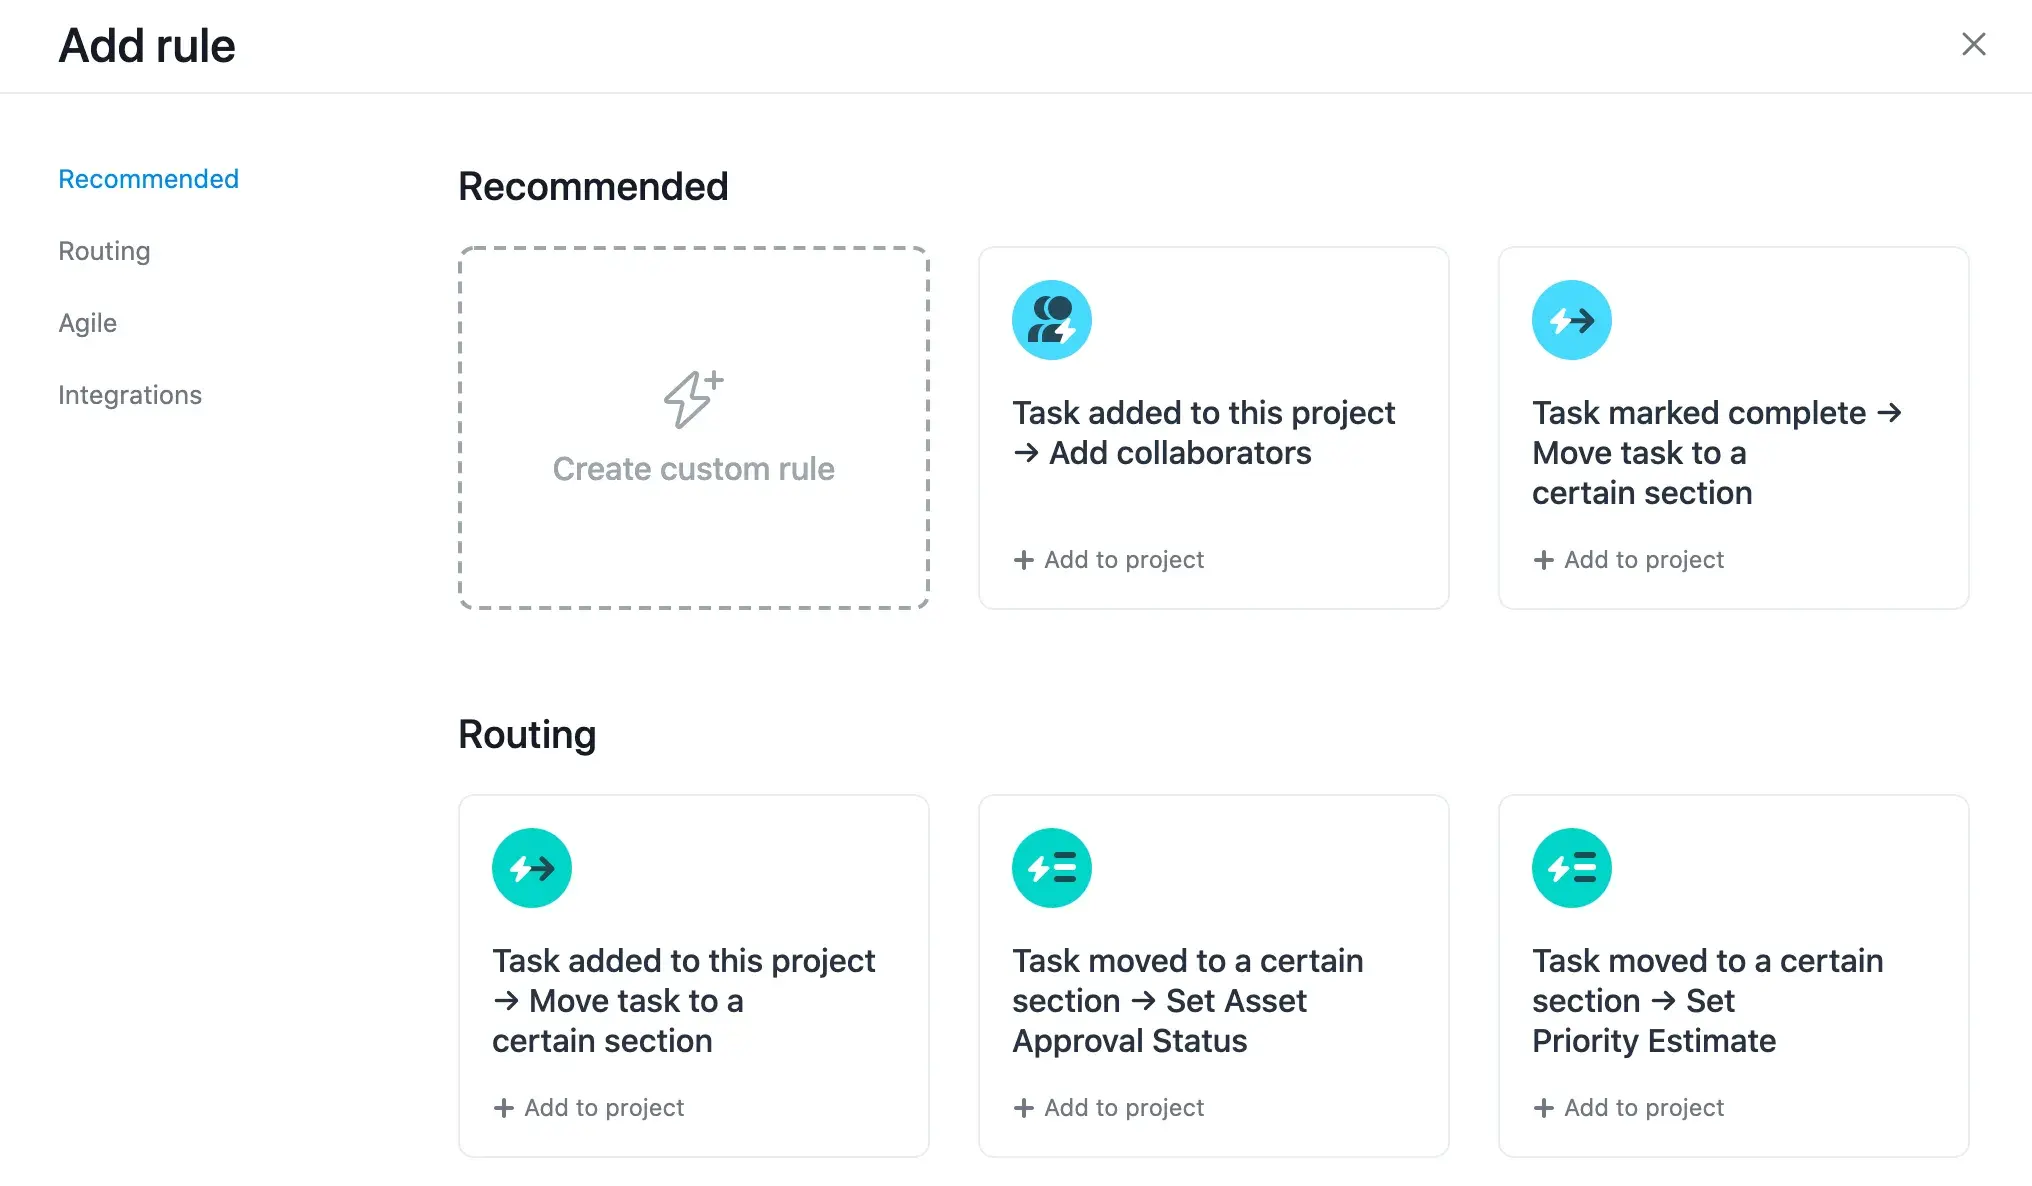2032x1186 pixels.
Task: Click the task complete transfer icon
Action: coord(1571,319)
